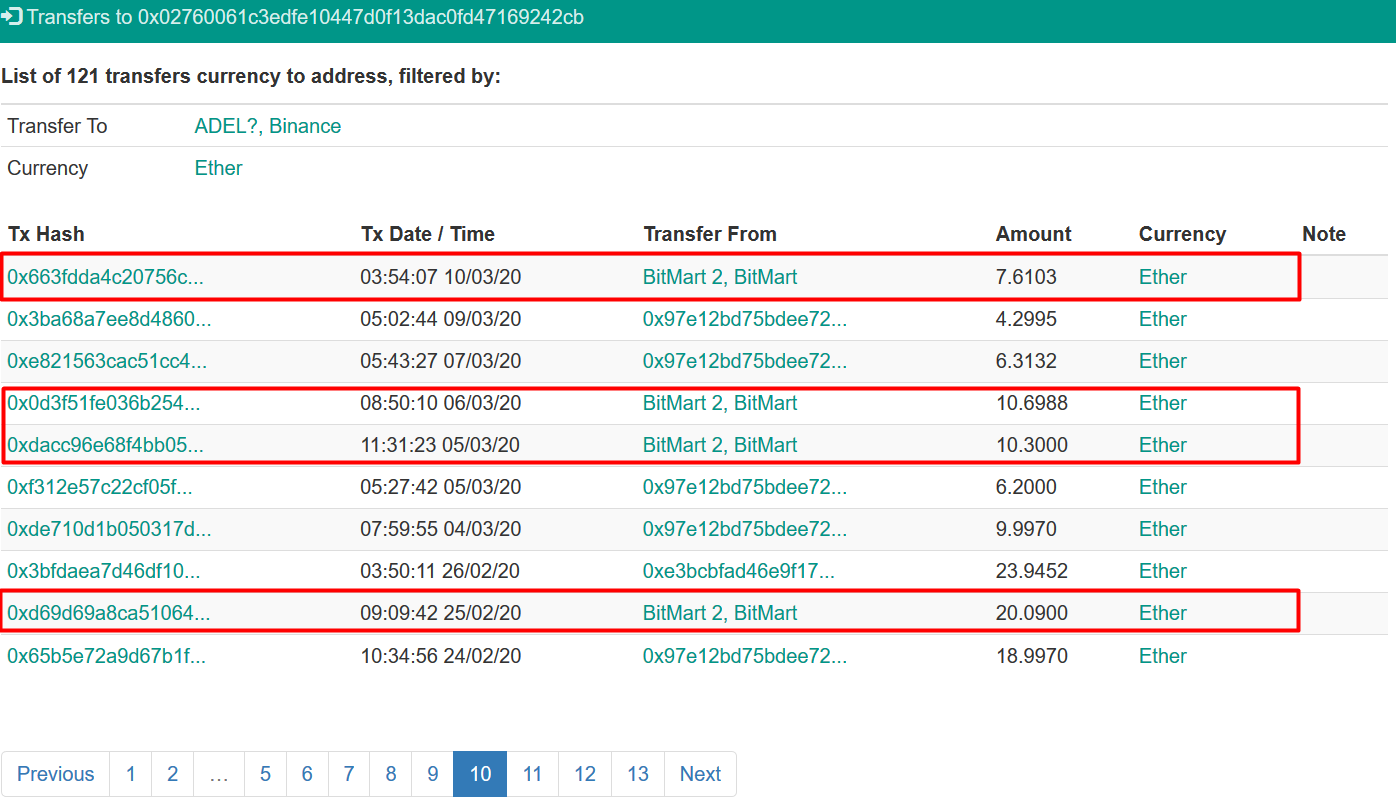The width and height of the screenshot is (1396, 807).
Task: Open transaction 0x3bfdaea7d46df10...
Action: (103, 571)
